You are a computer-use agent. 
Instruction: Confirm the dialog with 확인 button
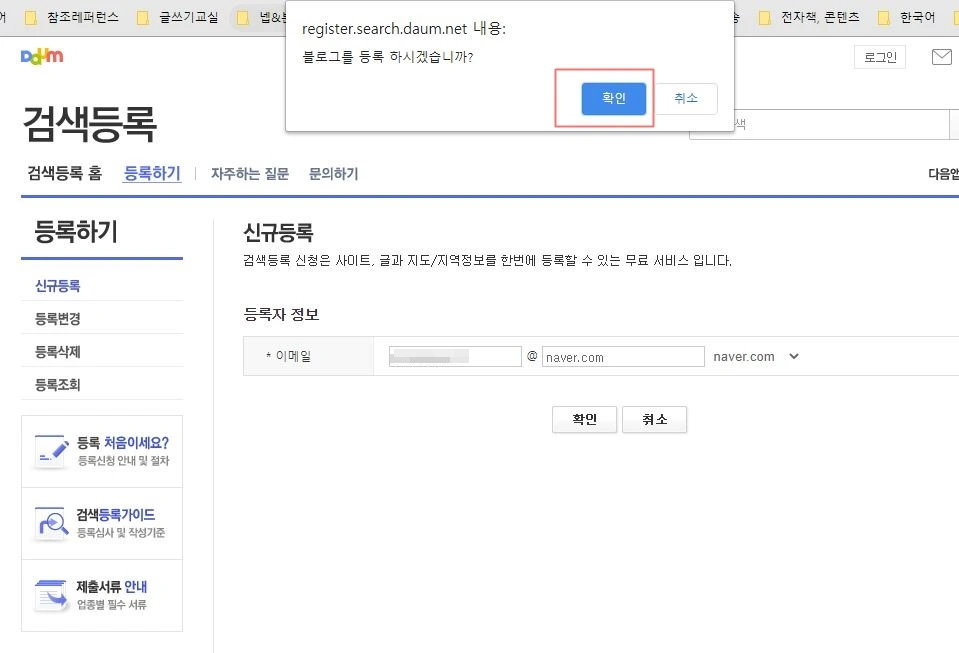[x=613, y=98]
